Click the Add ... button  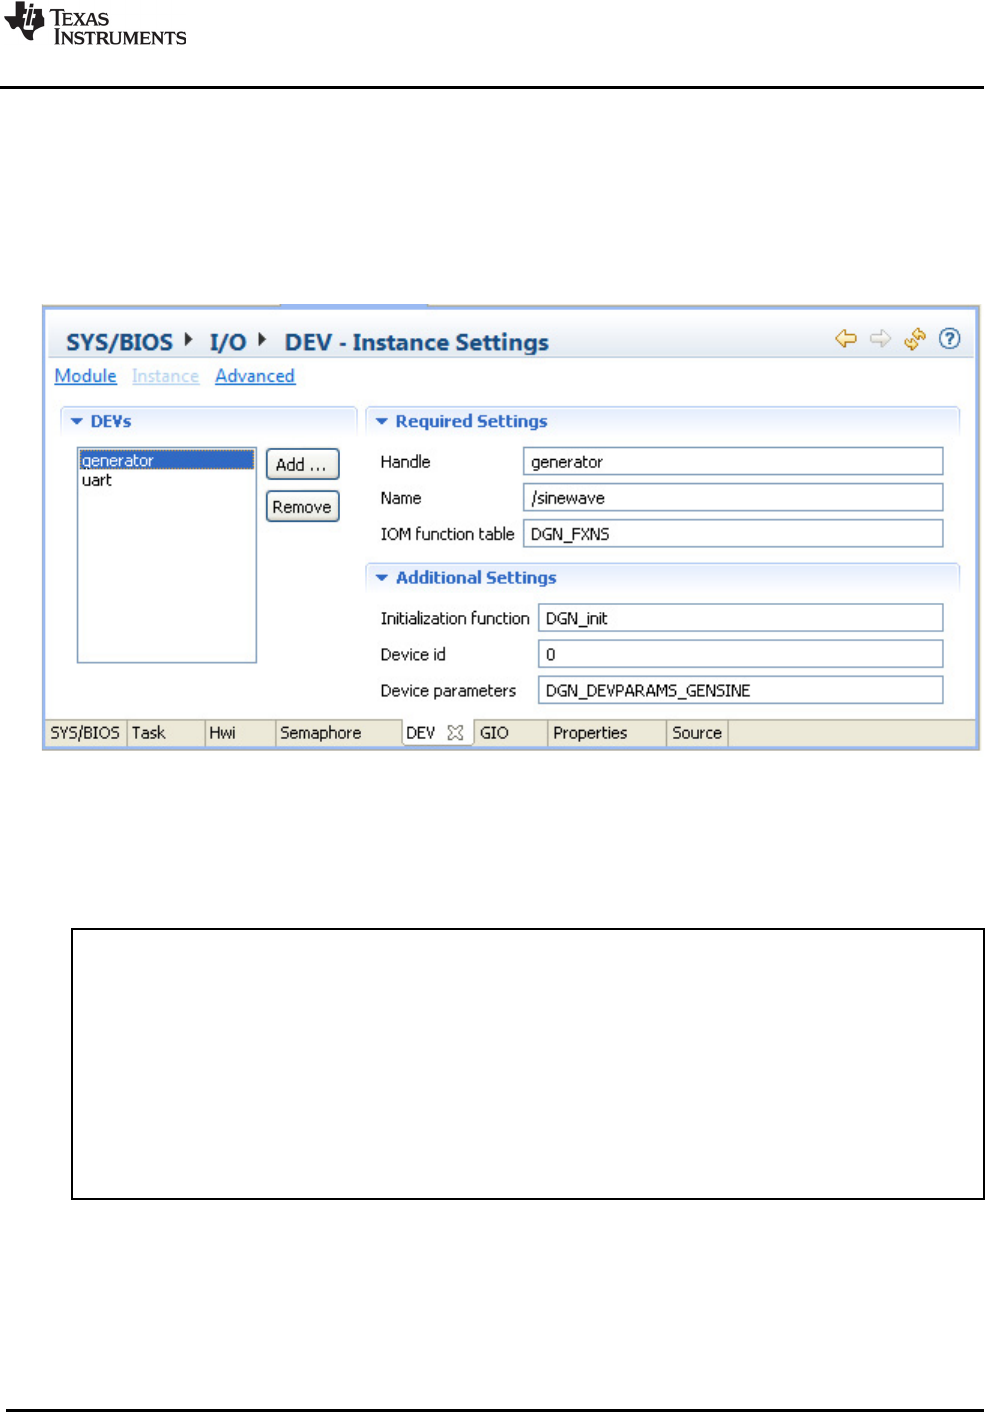(x=302, y=464)
